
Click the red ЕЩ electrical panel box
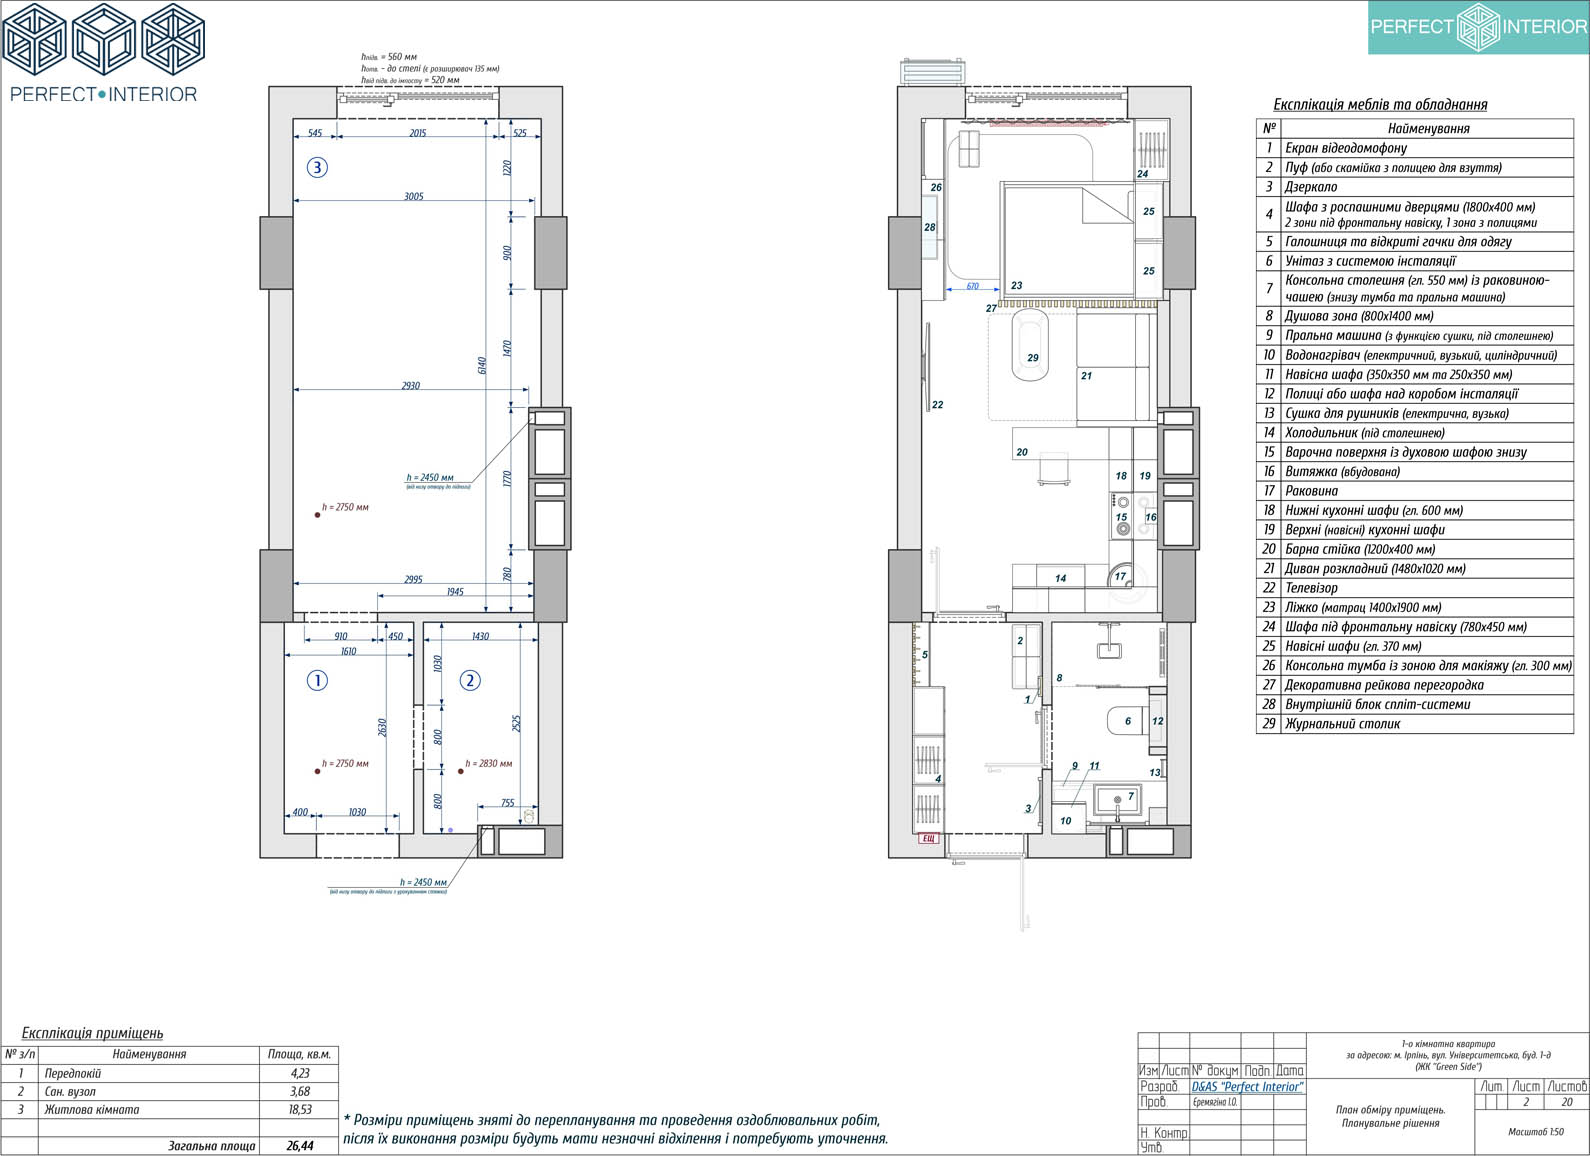pos(928,838)
